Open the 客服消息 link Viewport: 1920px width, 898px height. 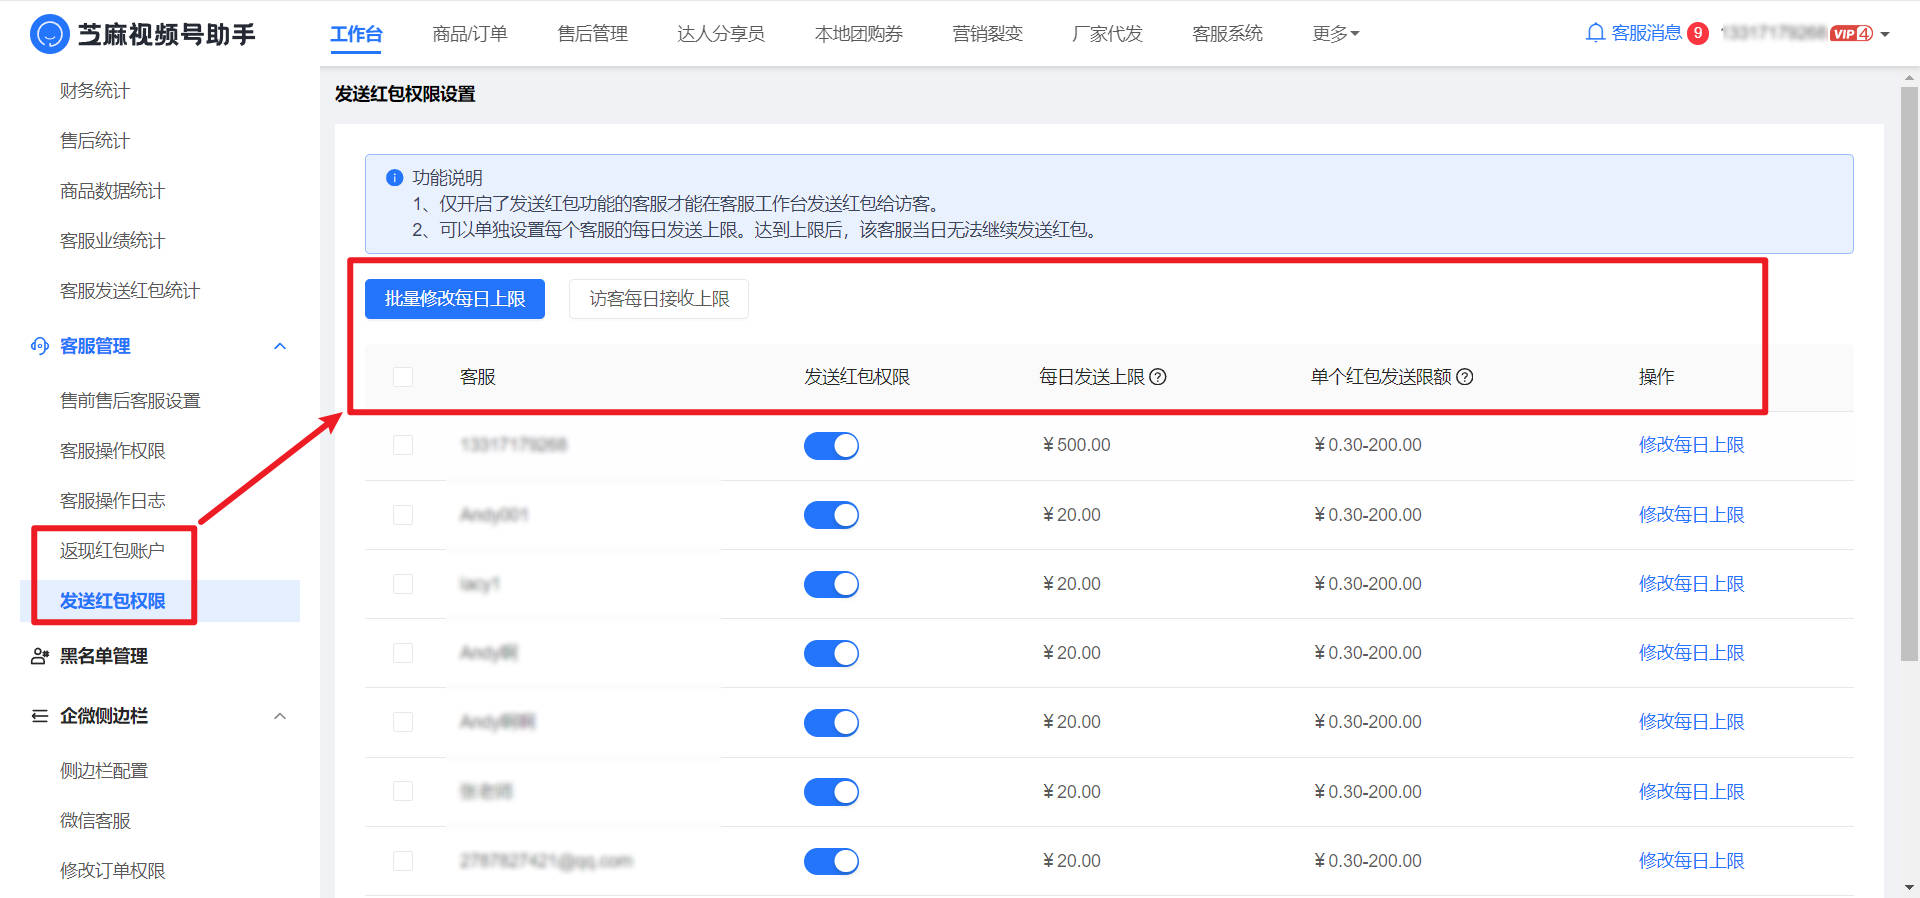point(1646,33)
